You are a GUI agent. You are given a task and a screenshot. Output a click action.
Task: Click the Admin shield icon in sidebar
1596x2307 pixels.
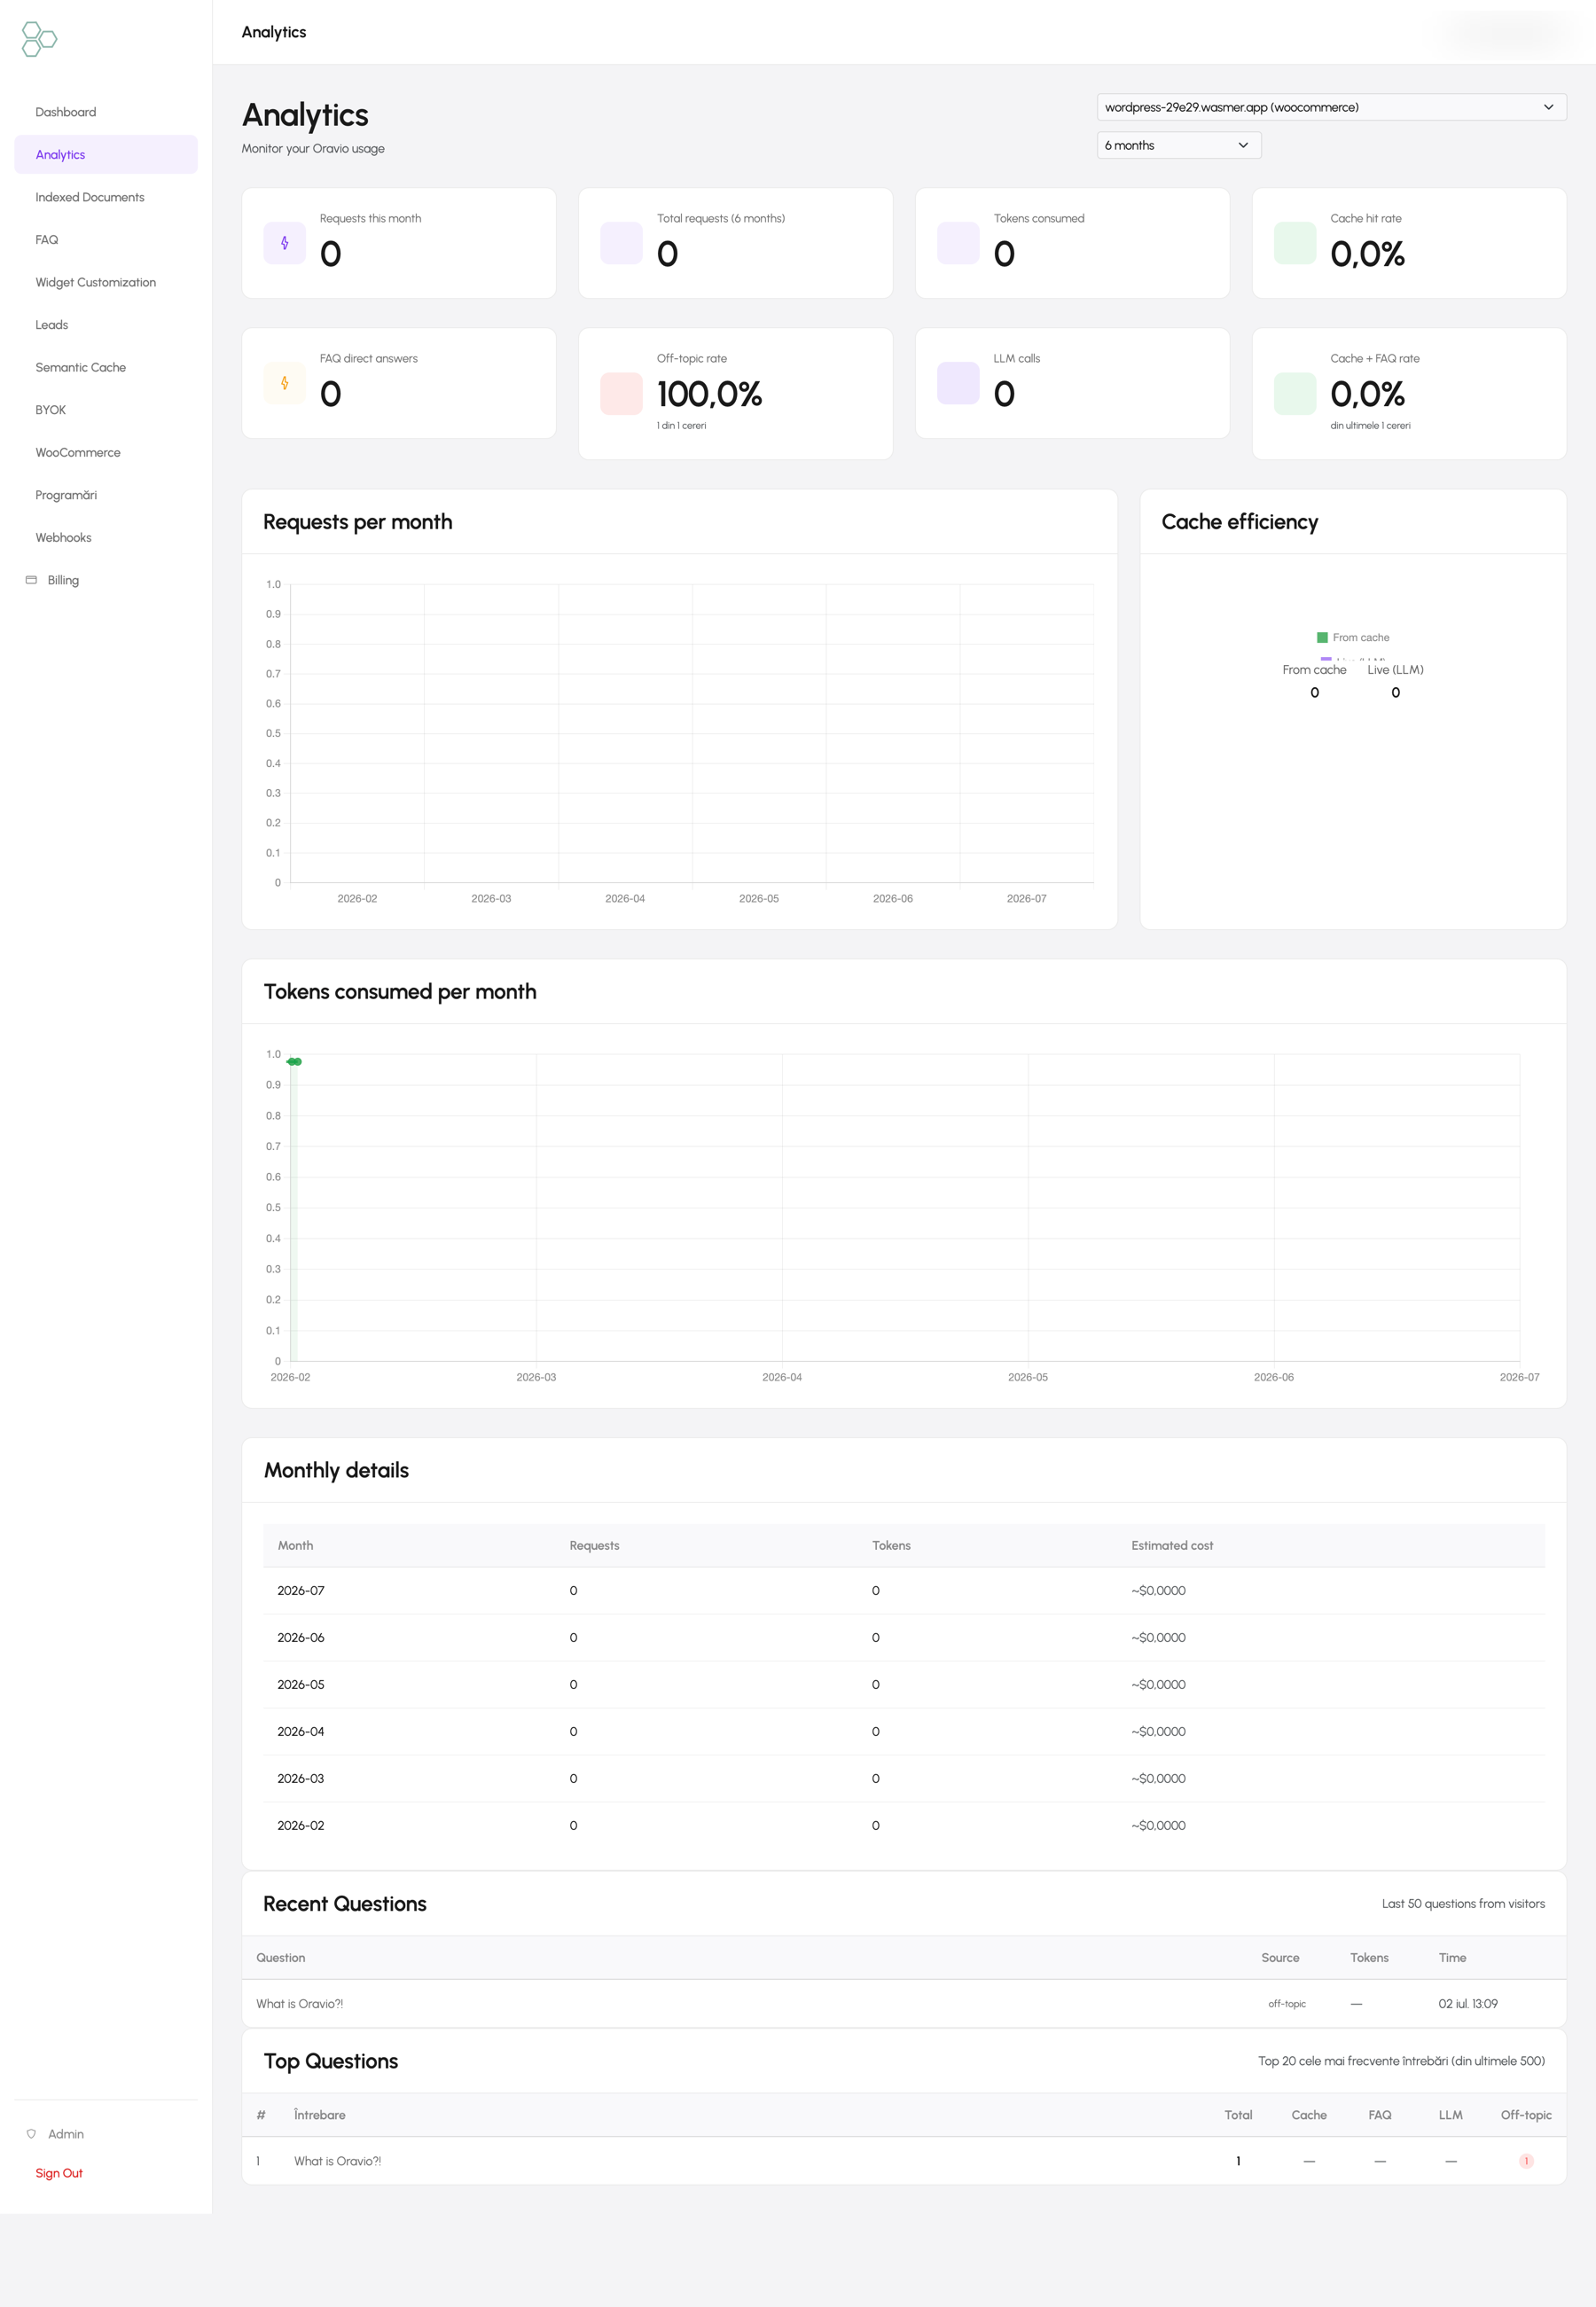31,2133
